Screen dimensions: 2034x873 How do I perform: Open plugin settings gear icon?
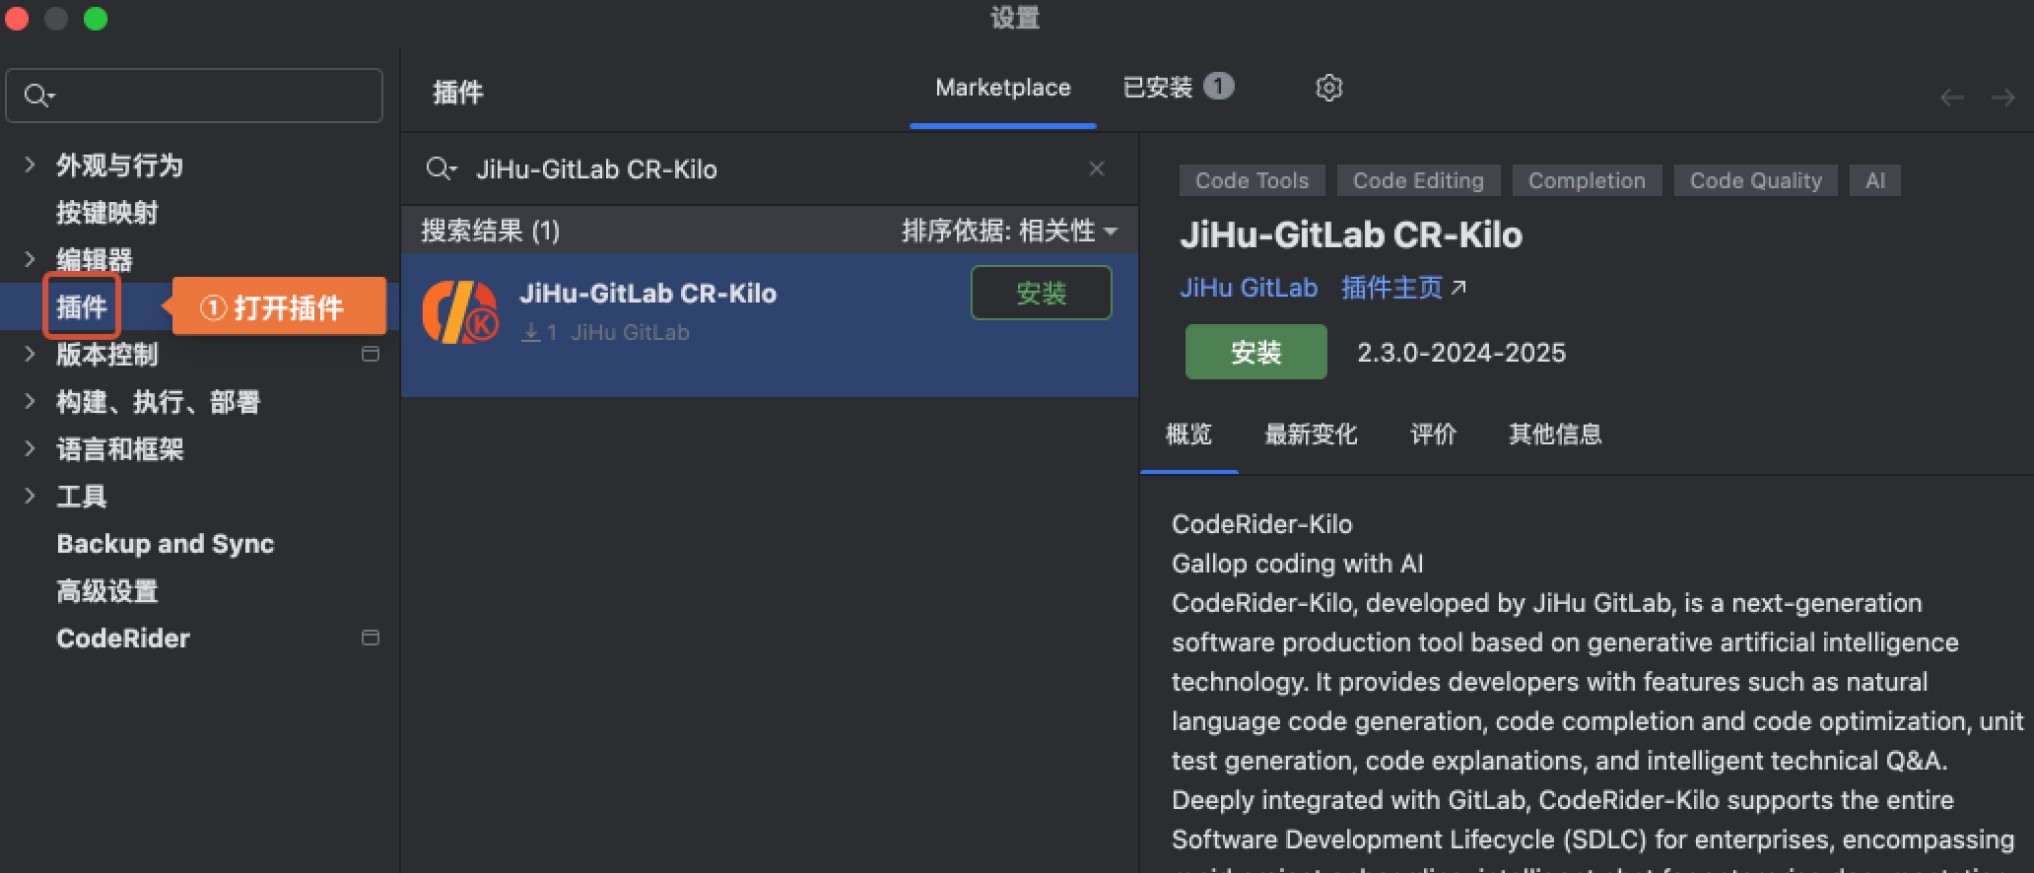click(1328, 88)
